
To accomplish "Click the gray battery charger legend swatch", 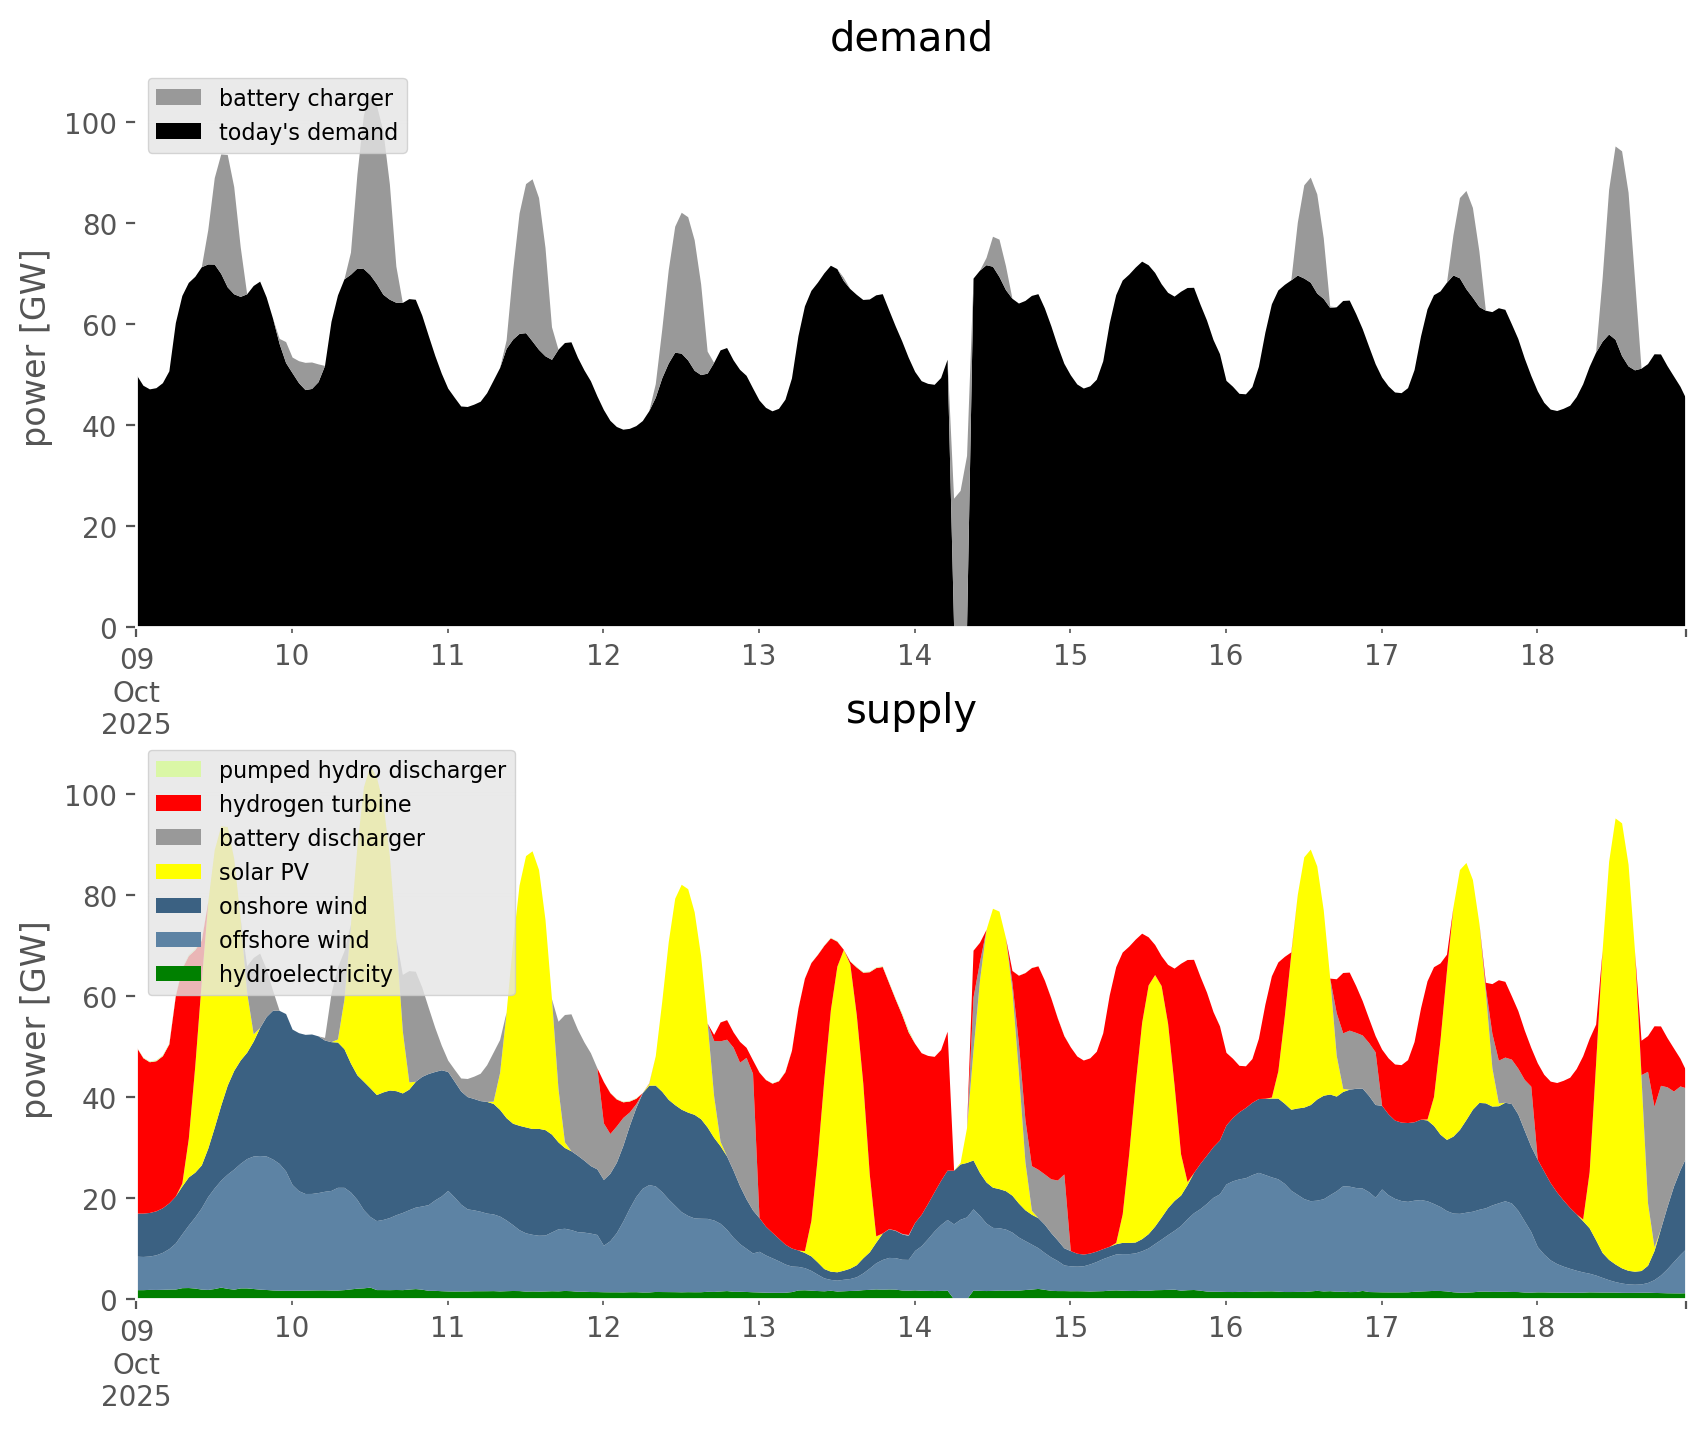I will [x=179, y=98].
